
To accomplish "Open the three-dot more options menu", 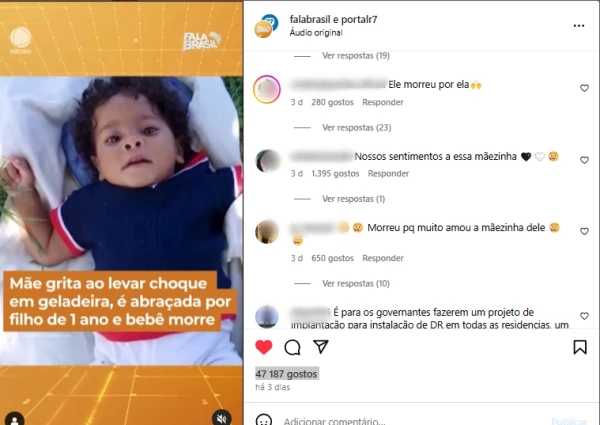I will [x=579, y=26].
